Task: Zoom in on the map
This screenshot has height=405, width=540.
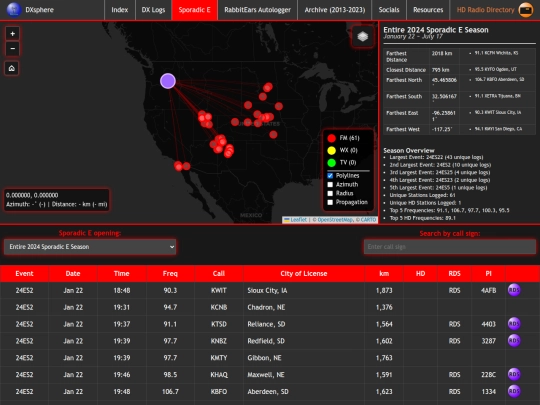Action: pyautogui.click(x=12, y=34)
